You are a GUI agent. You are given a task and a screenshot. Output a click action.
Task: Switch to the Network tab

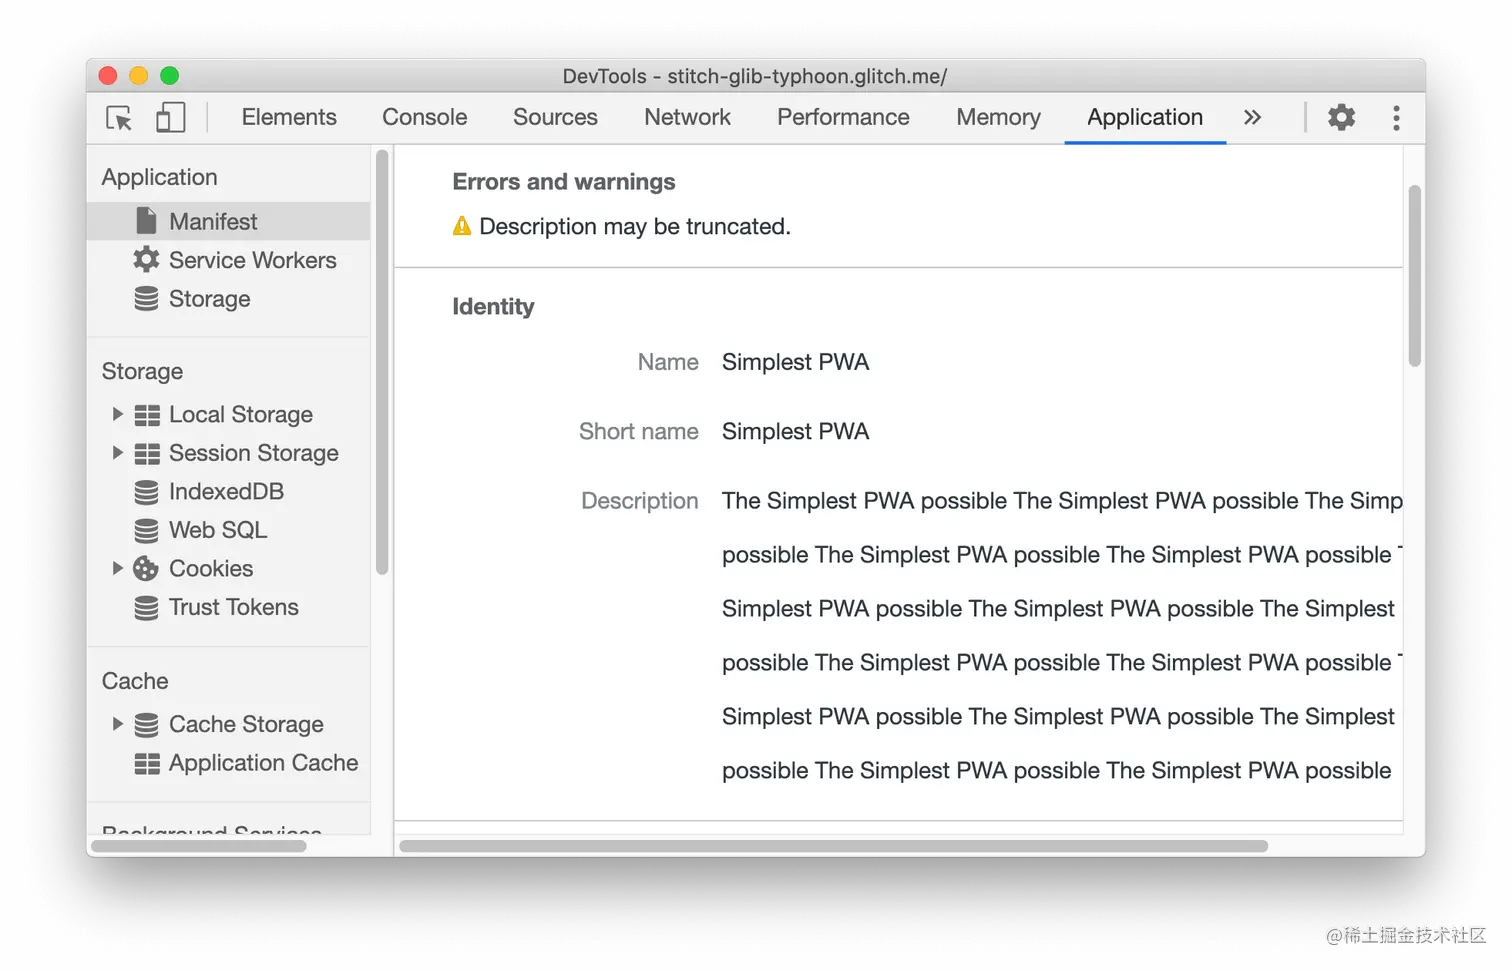[687, 117]
